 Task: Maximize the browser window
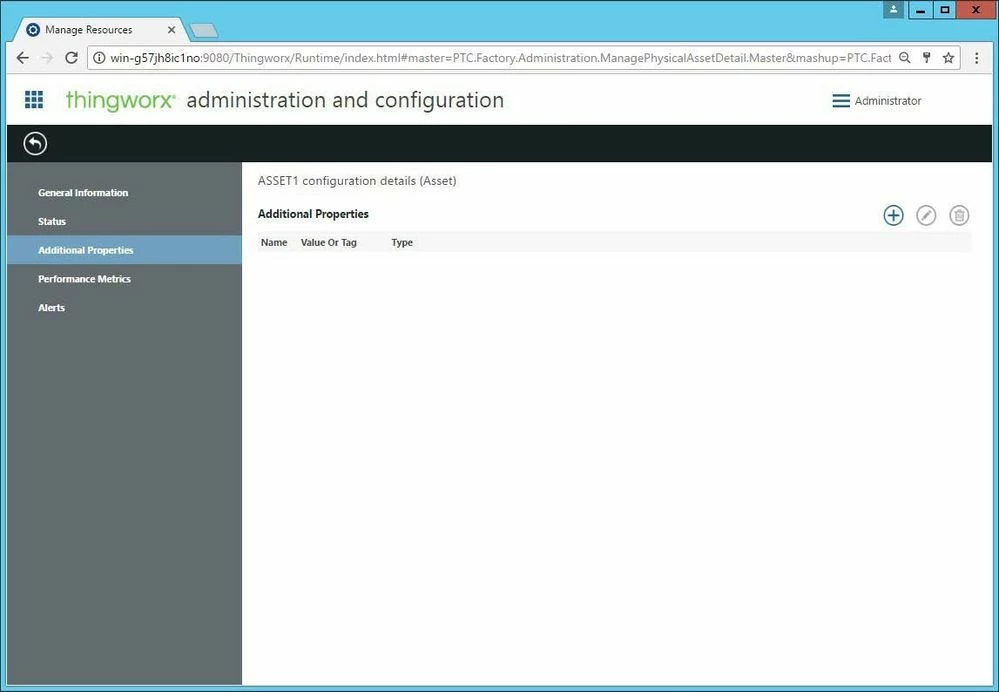click(x=945, y=10)
